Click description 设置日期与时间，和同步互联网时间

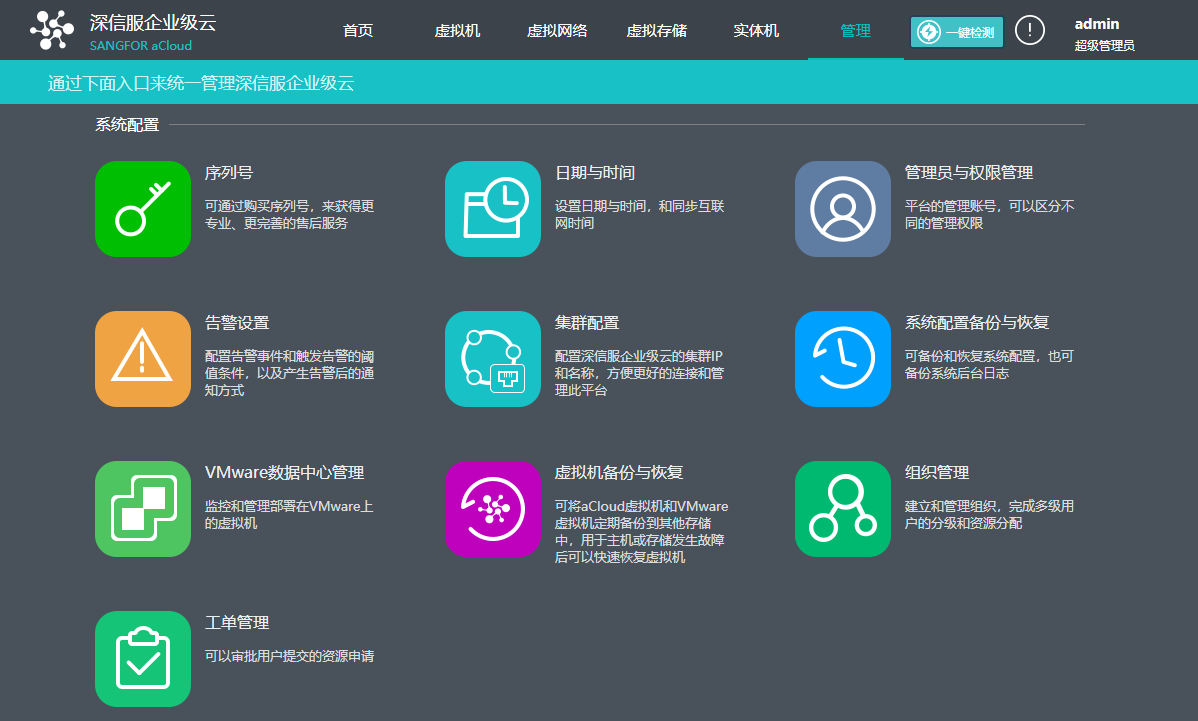pyautogui.click(x=639, y=215)
